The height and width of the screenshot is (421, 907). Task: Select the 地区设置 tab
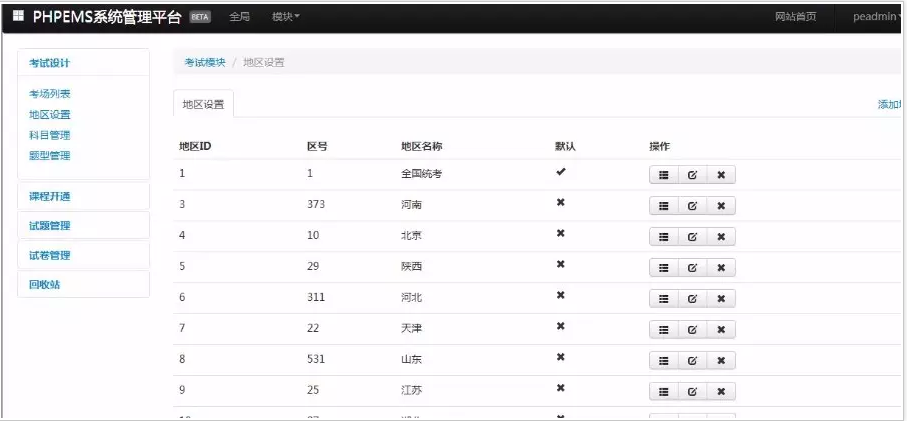(203, 104)
